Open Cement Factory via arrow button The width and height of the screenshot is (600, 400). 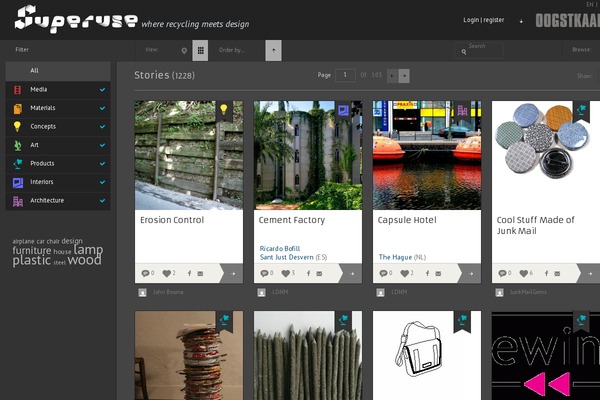pyautogui.click(x=352, y=274)
